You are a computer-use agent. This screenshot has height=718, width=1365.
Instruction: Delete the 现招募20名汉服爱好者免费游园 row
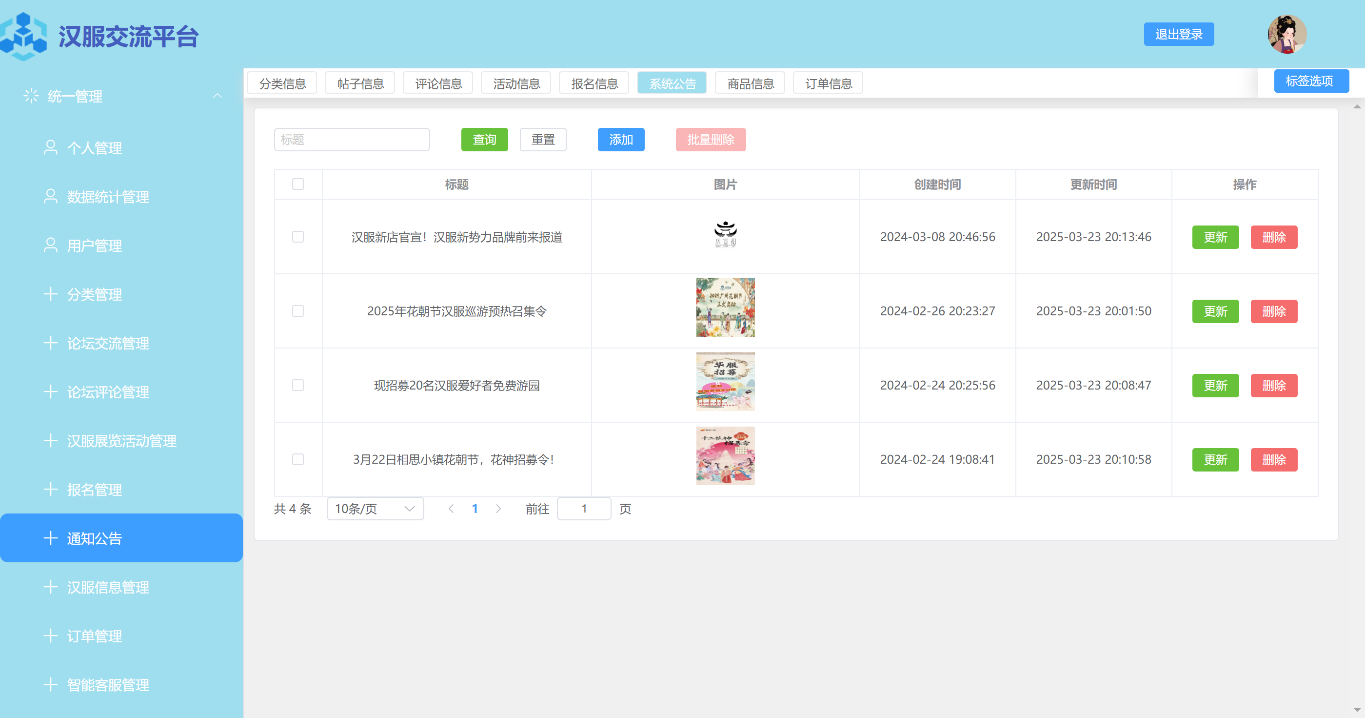tap(1274, 385)
